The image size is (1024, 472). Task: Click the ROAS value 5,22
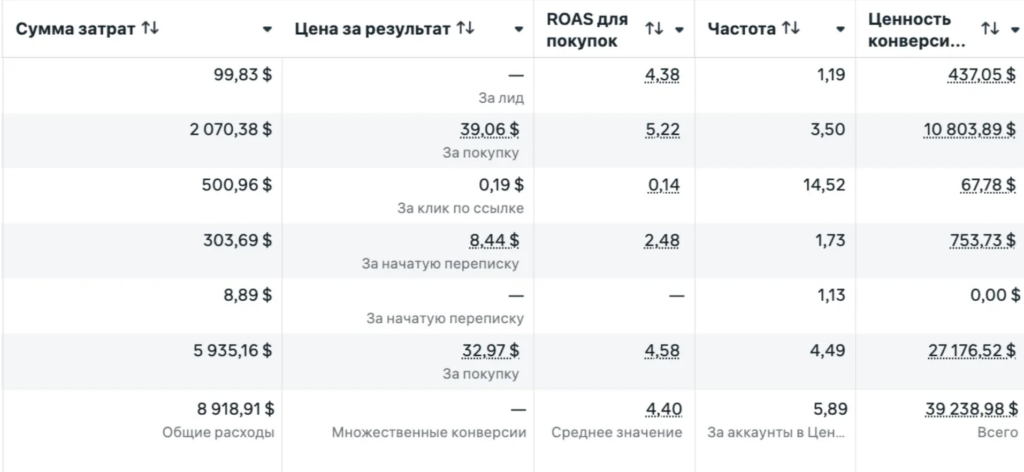tap(662, 130)
